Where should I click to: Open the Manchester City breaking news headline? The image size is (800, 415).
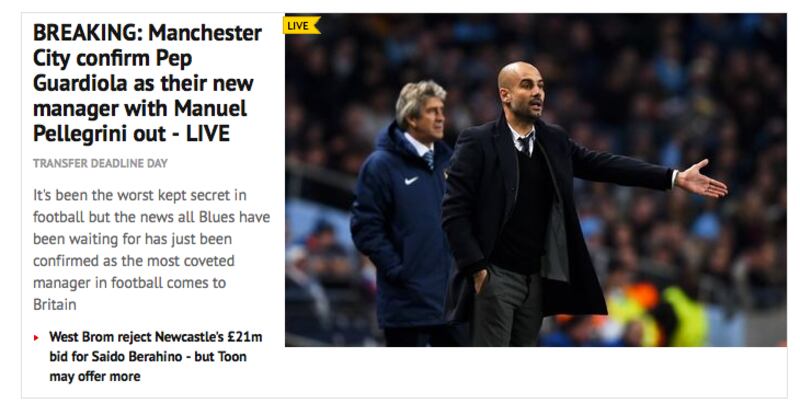pyautogui.click(x=147, y=83)
